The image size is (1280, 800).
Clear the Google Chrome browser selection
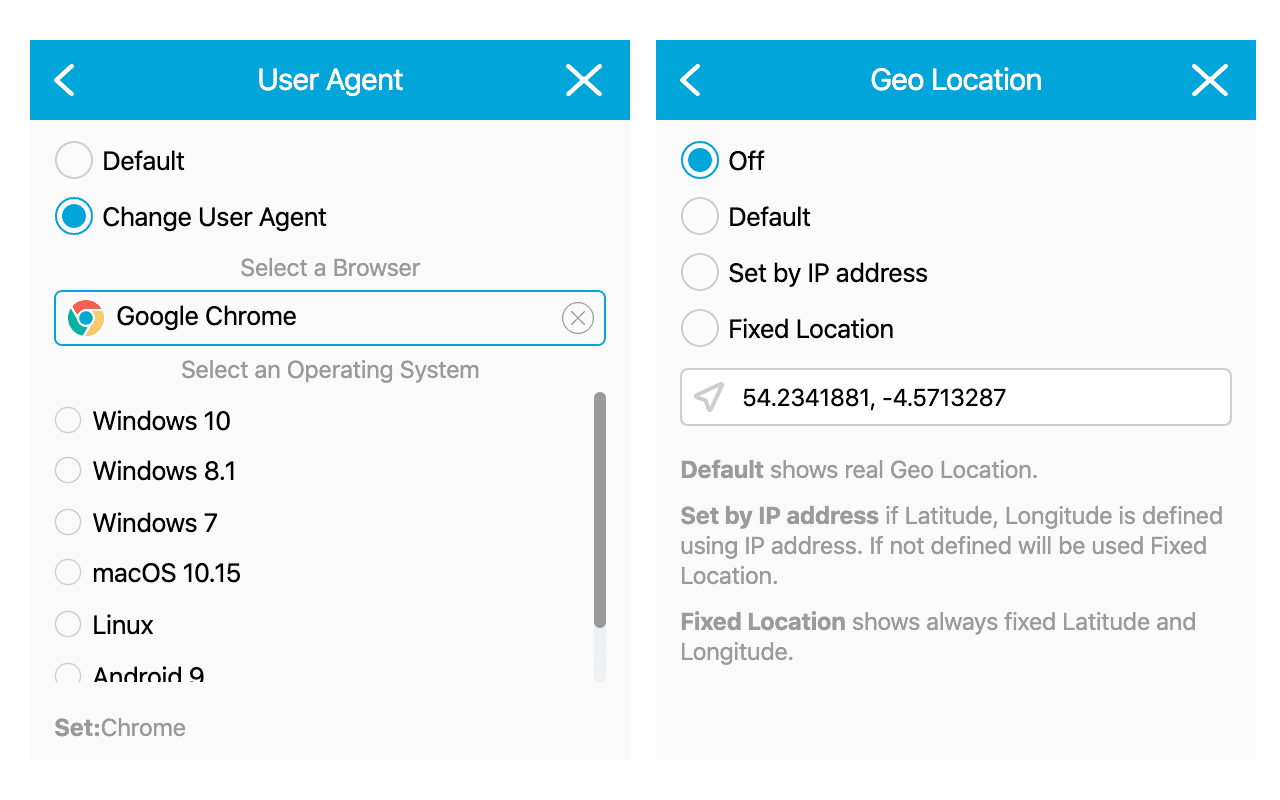[578, 318]
